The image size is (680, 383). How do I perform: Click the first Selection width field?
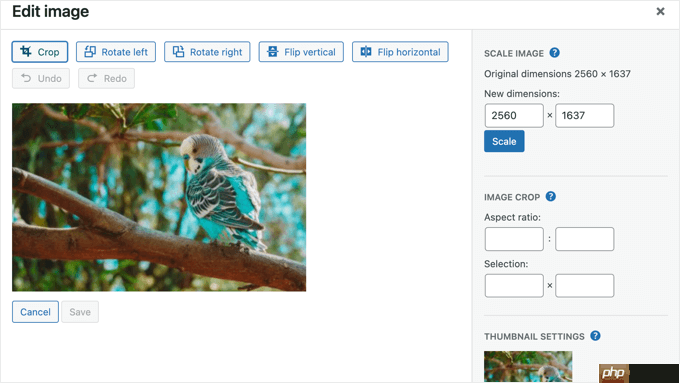pyautogui.click(x=514, y=285)
